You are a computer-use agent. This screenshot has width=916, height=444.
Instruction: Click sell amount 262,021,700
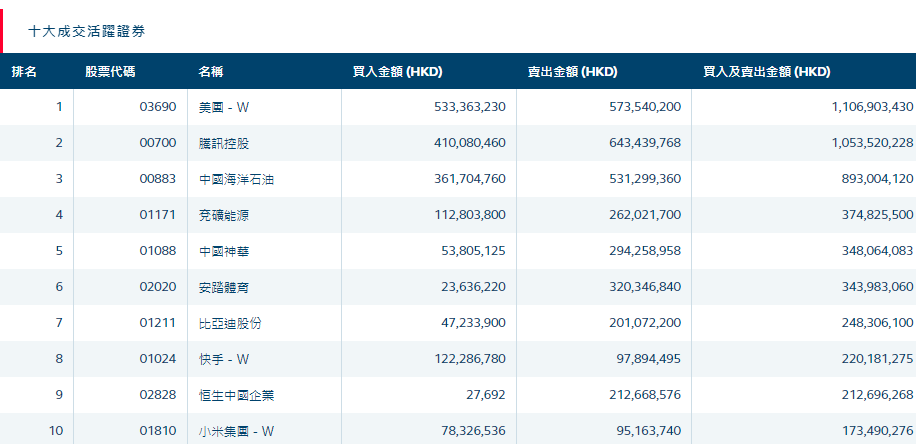point(645,215)
